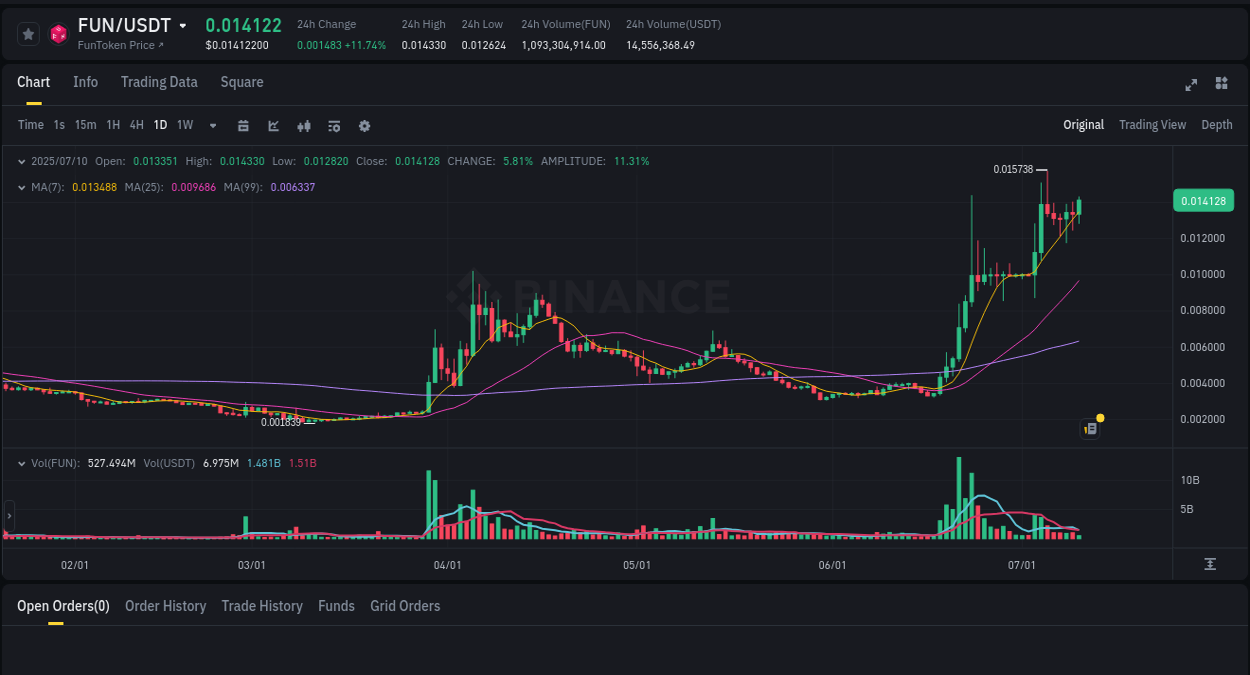Switch to the Trading Data tab
Screen dimensions: 1250x675
point(159,82)
